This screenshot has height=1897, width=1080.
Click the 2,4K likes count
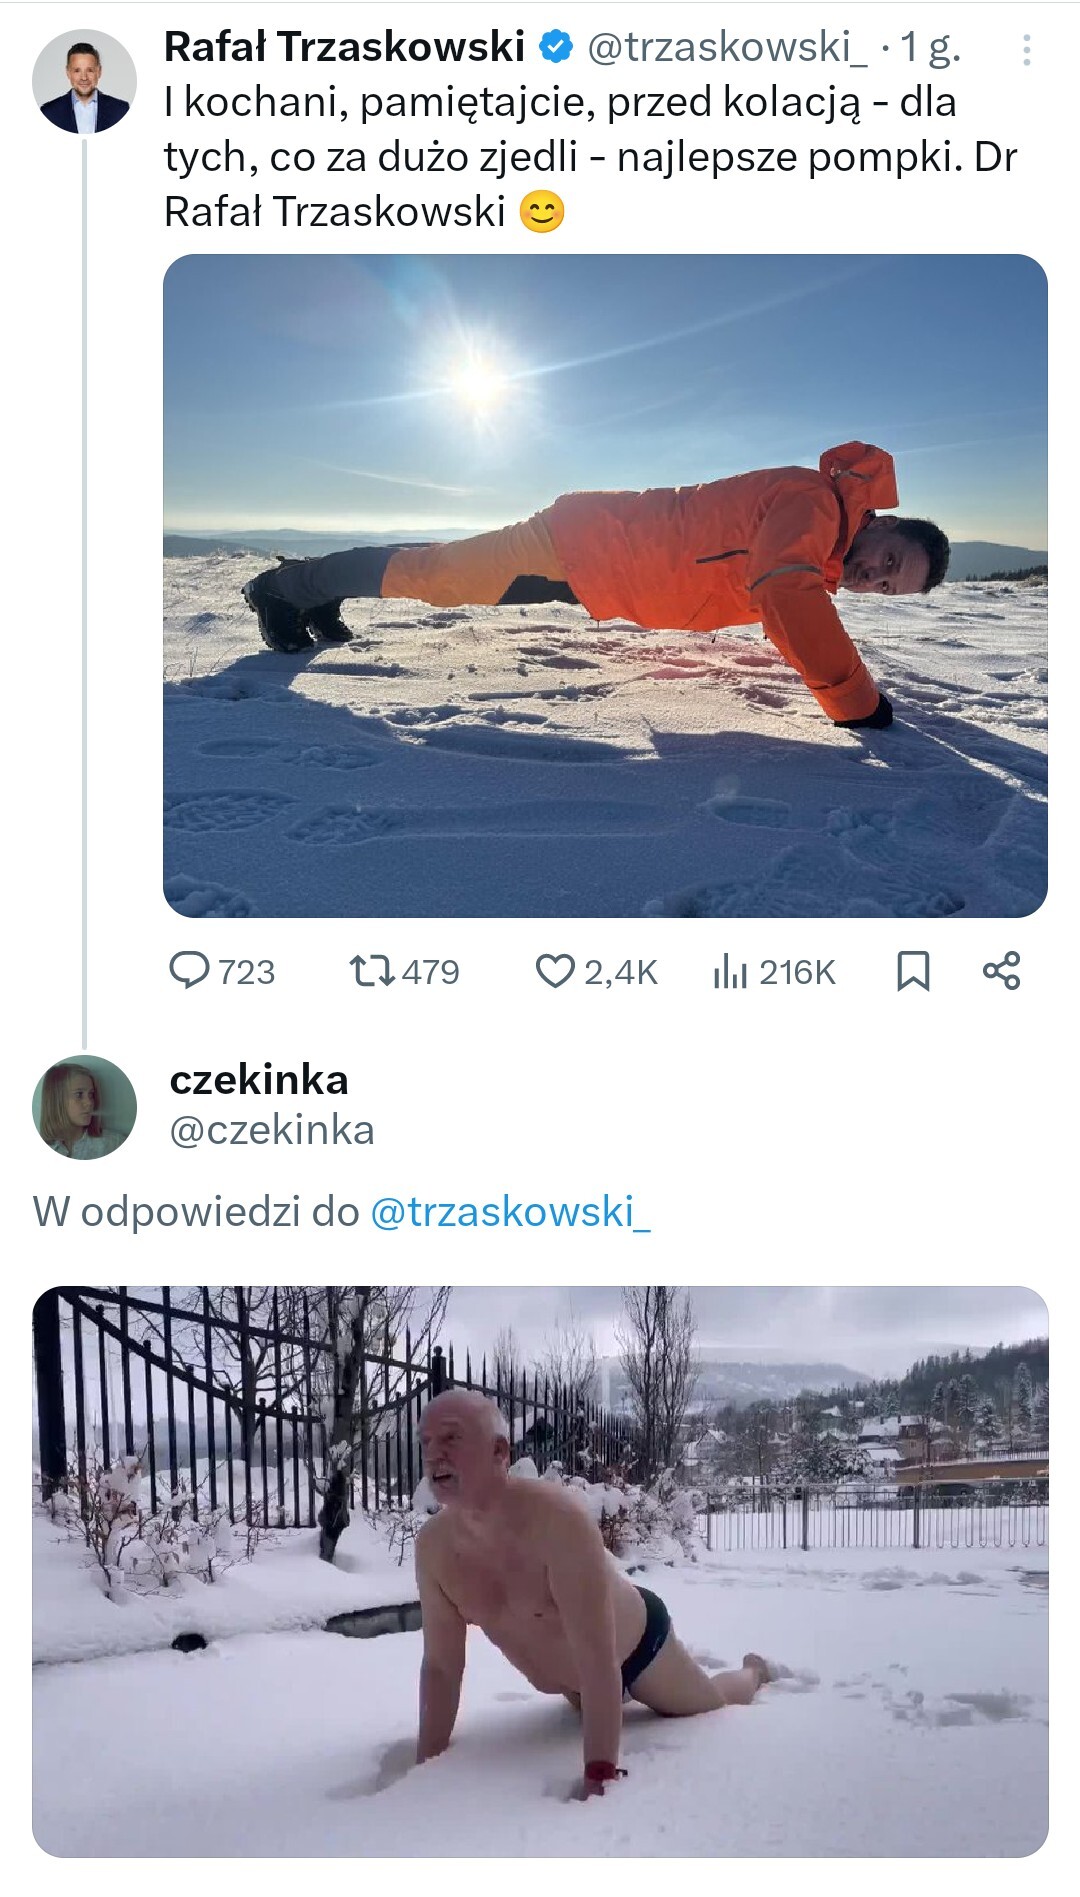[x=621, y=972]
